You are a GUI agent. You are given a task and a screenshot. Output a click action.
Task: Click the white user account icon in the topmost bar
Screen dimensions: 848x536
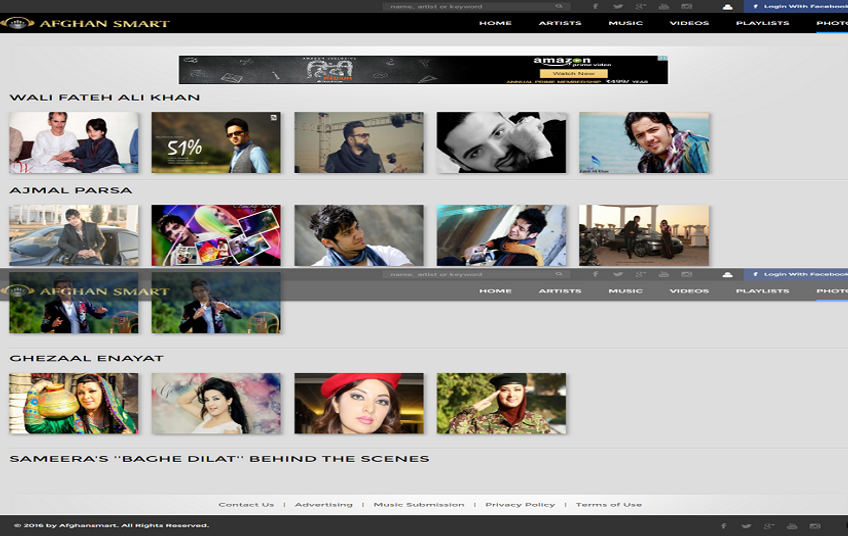coord(727,6)
